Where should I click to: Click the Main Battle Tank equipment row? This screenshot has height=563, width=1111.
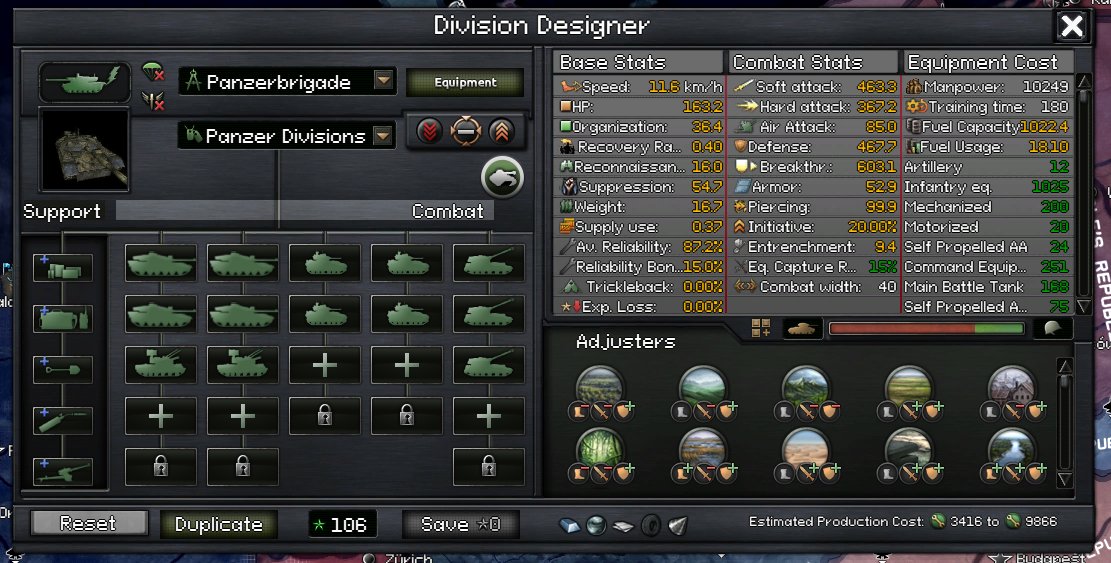tap(988, 287)
